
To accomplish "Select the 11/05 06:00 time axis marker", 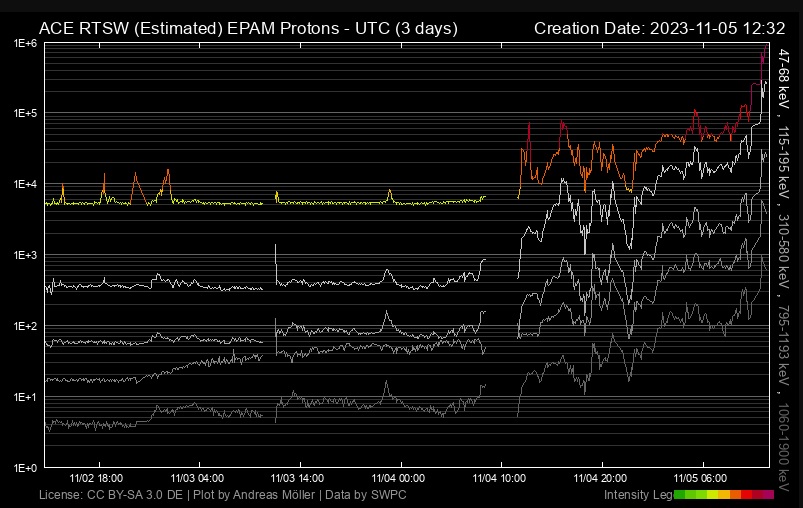I will (x=702, y=479).
